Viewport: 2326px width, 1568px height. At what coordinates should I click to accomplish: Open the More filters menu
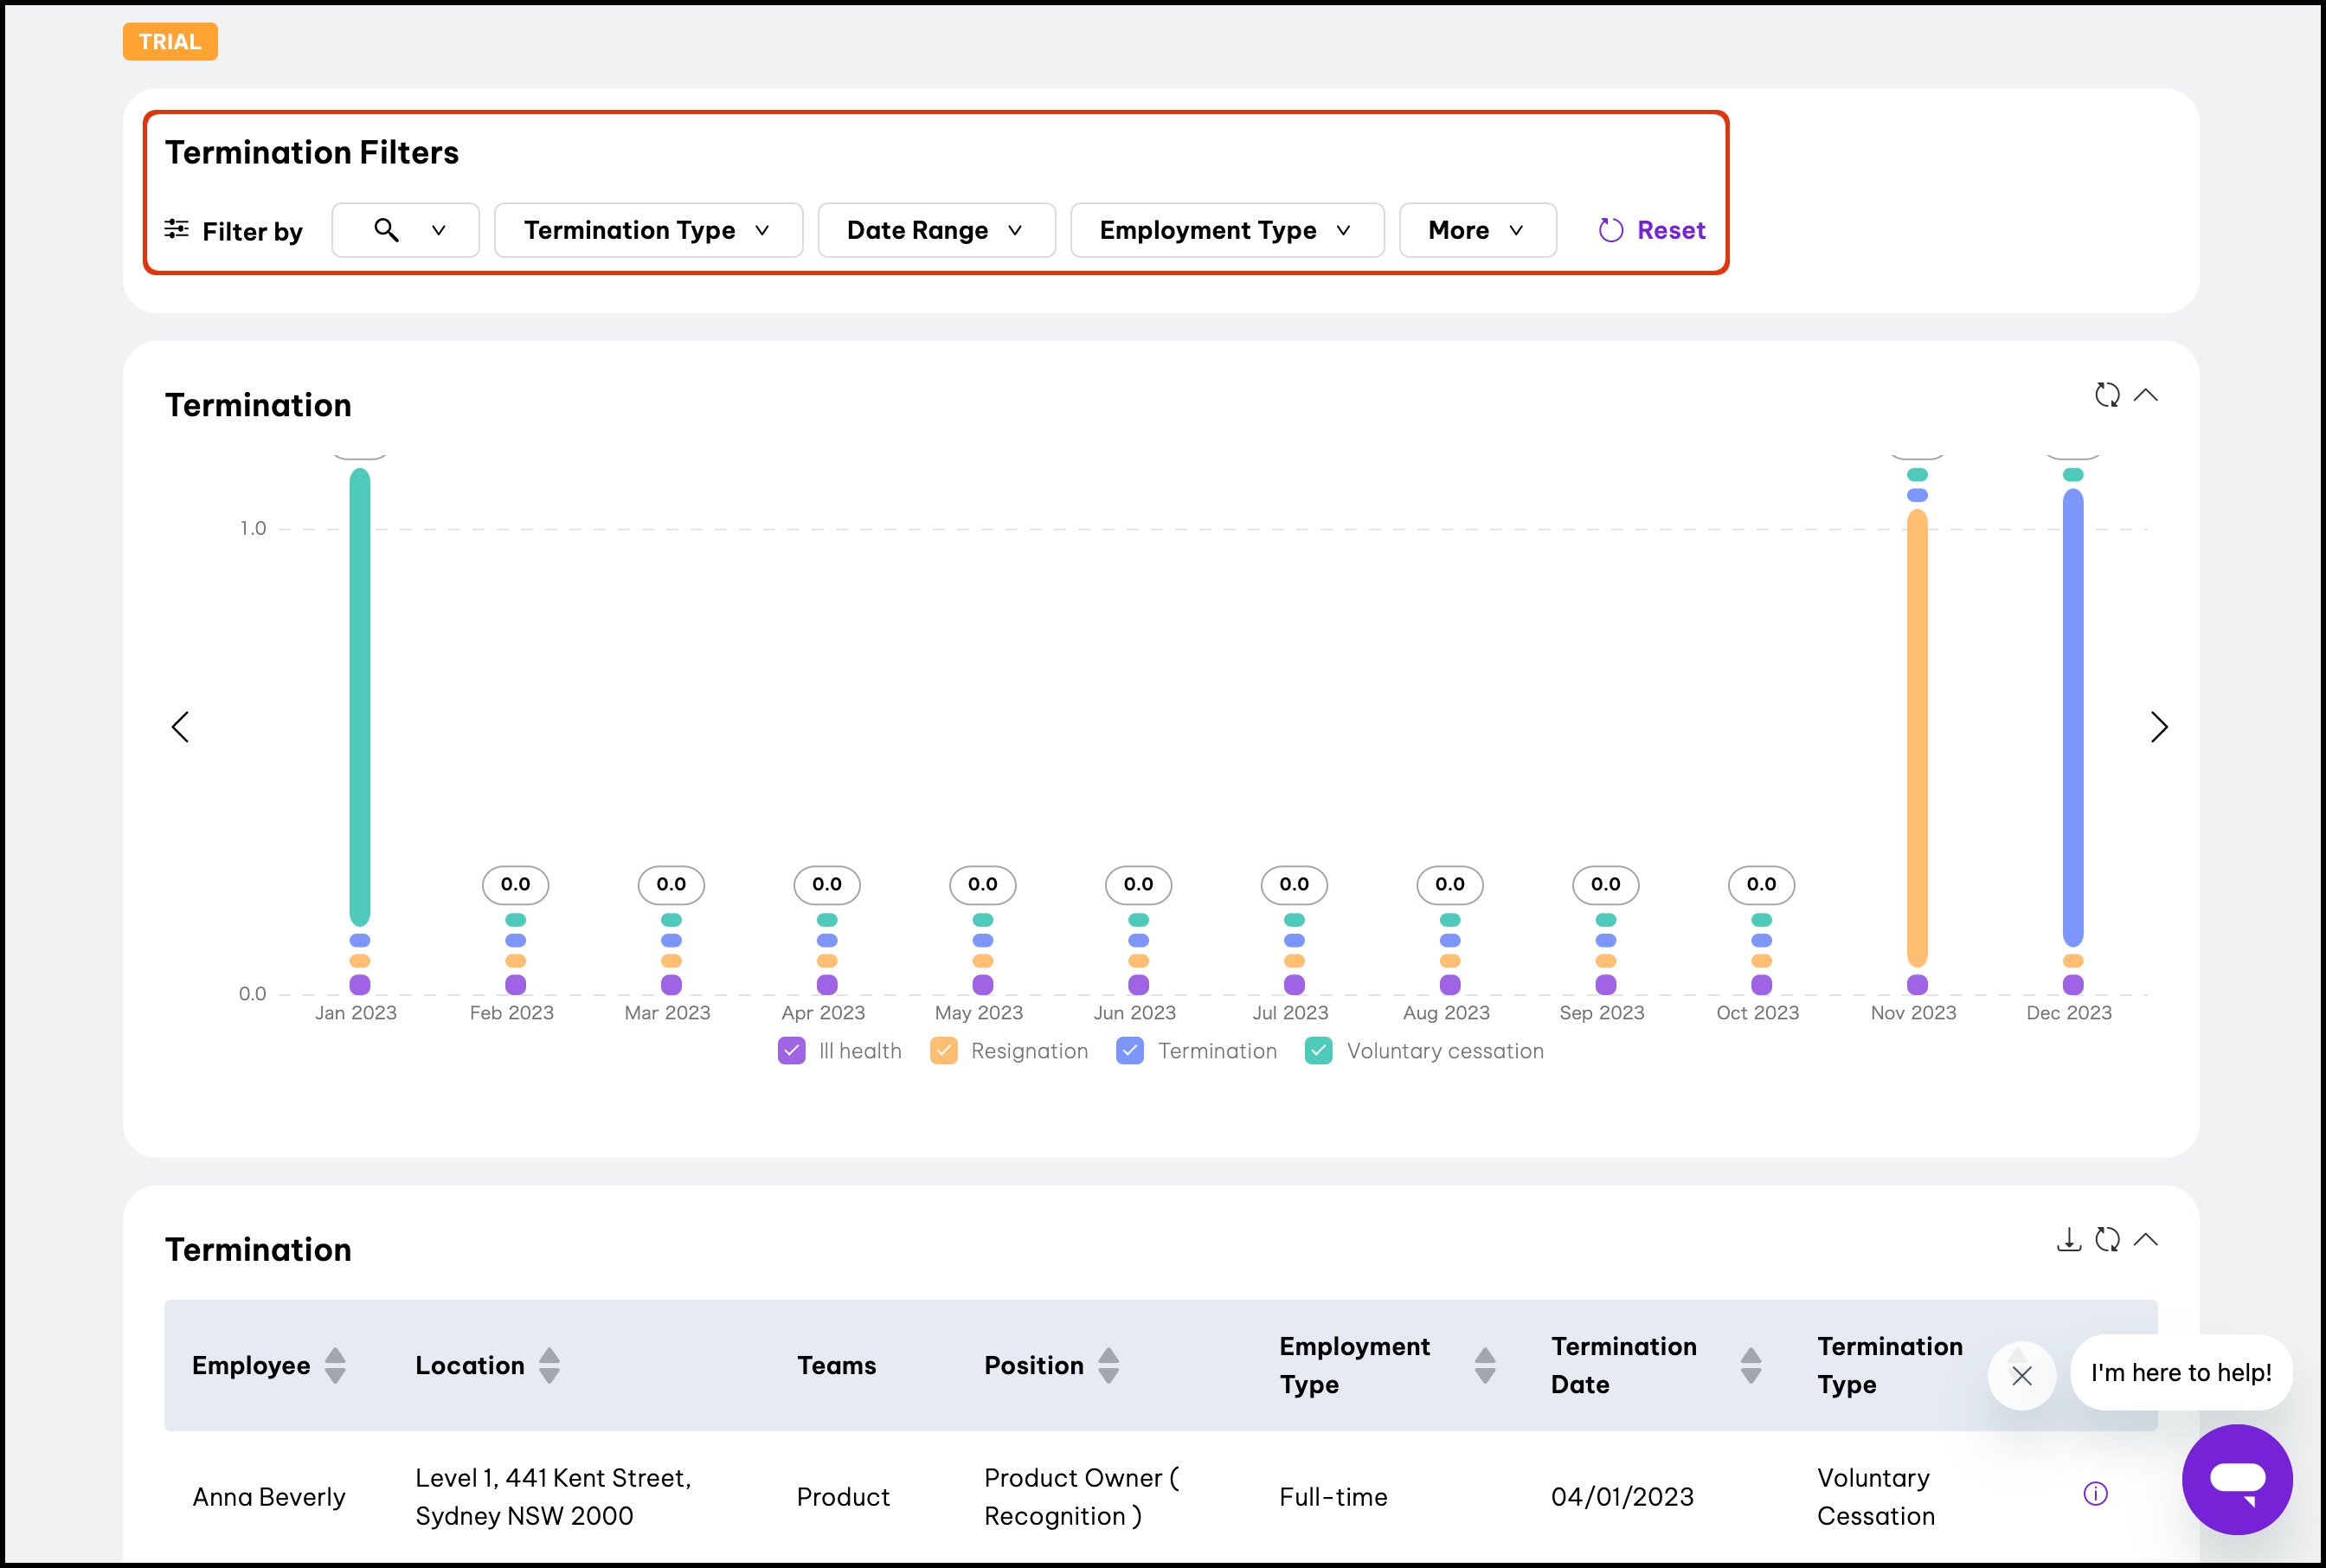[x=1477, y=231]
